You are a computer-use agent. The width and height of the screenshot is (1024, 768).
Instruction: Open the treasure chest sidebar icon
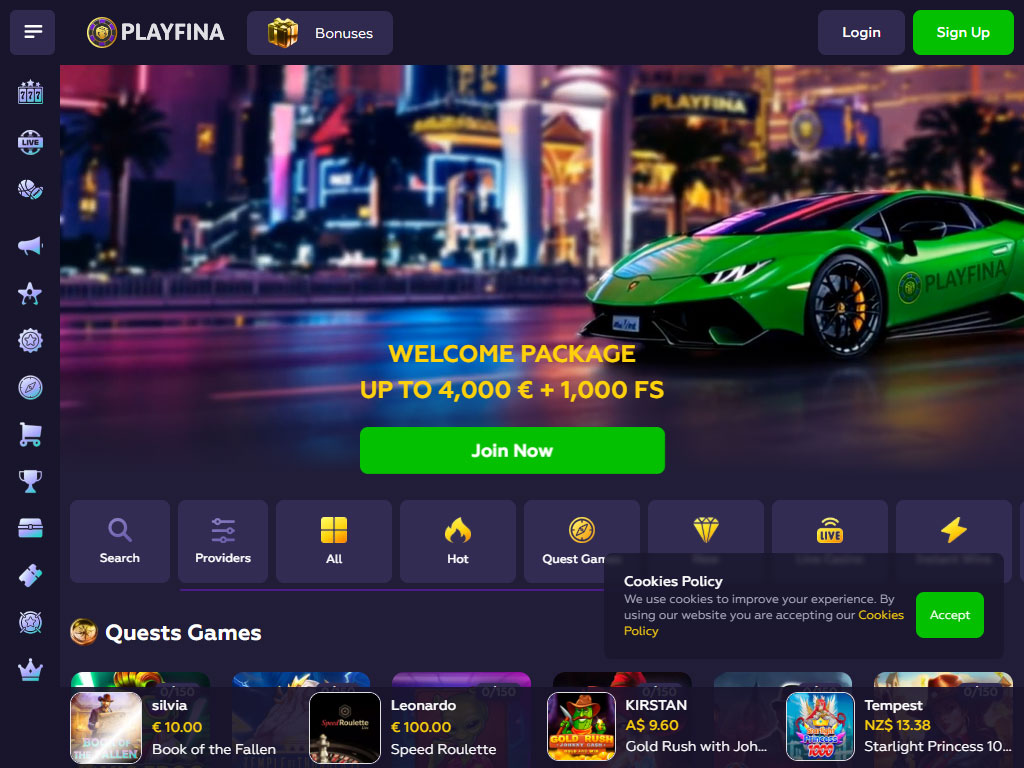(x=31, y=528)
